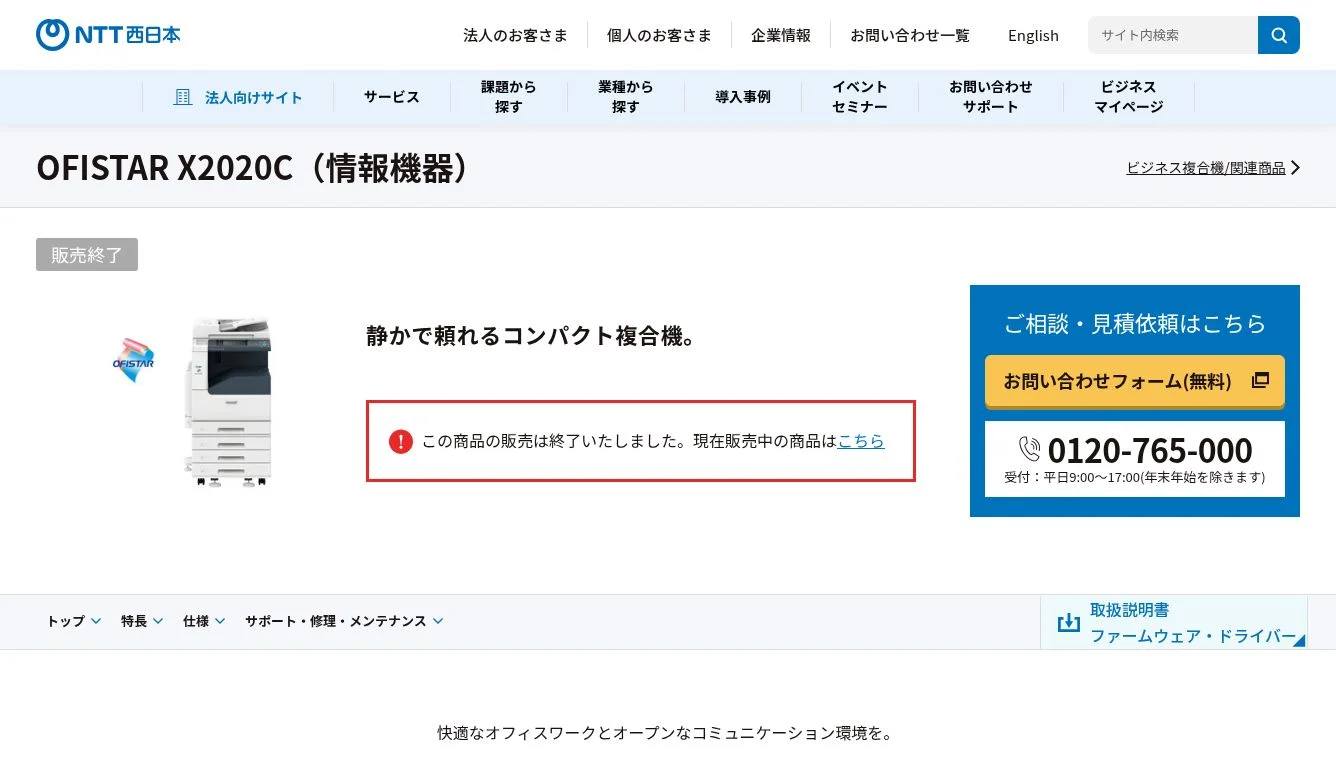Click the お問い合わせフォーム(無料) button
Viewport: 1336px width, 768px height.
(1134, 381)
